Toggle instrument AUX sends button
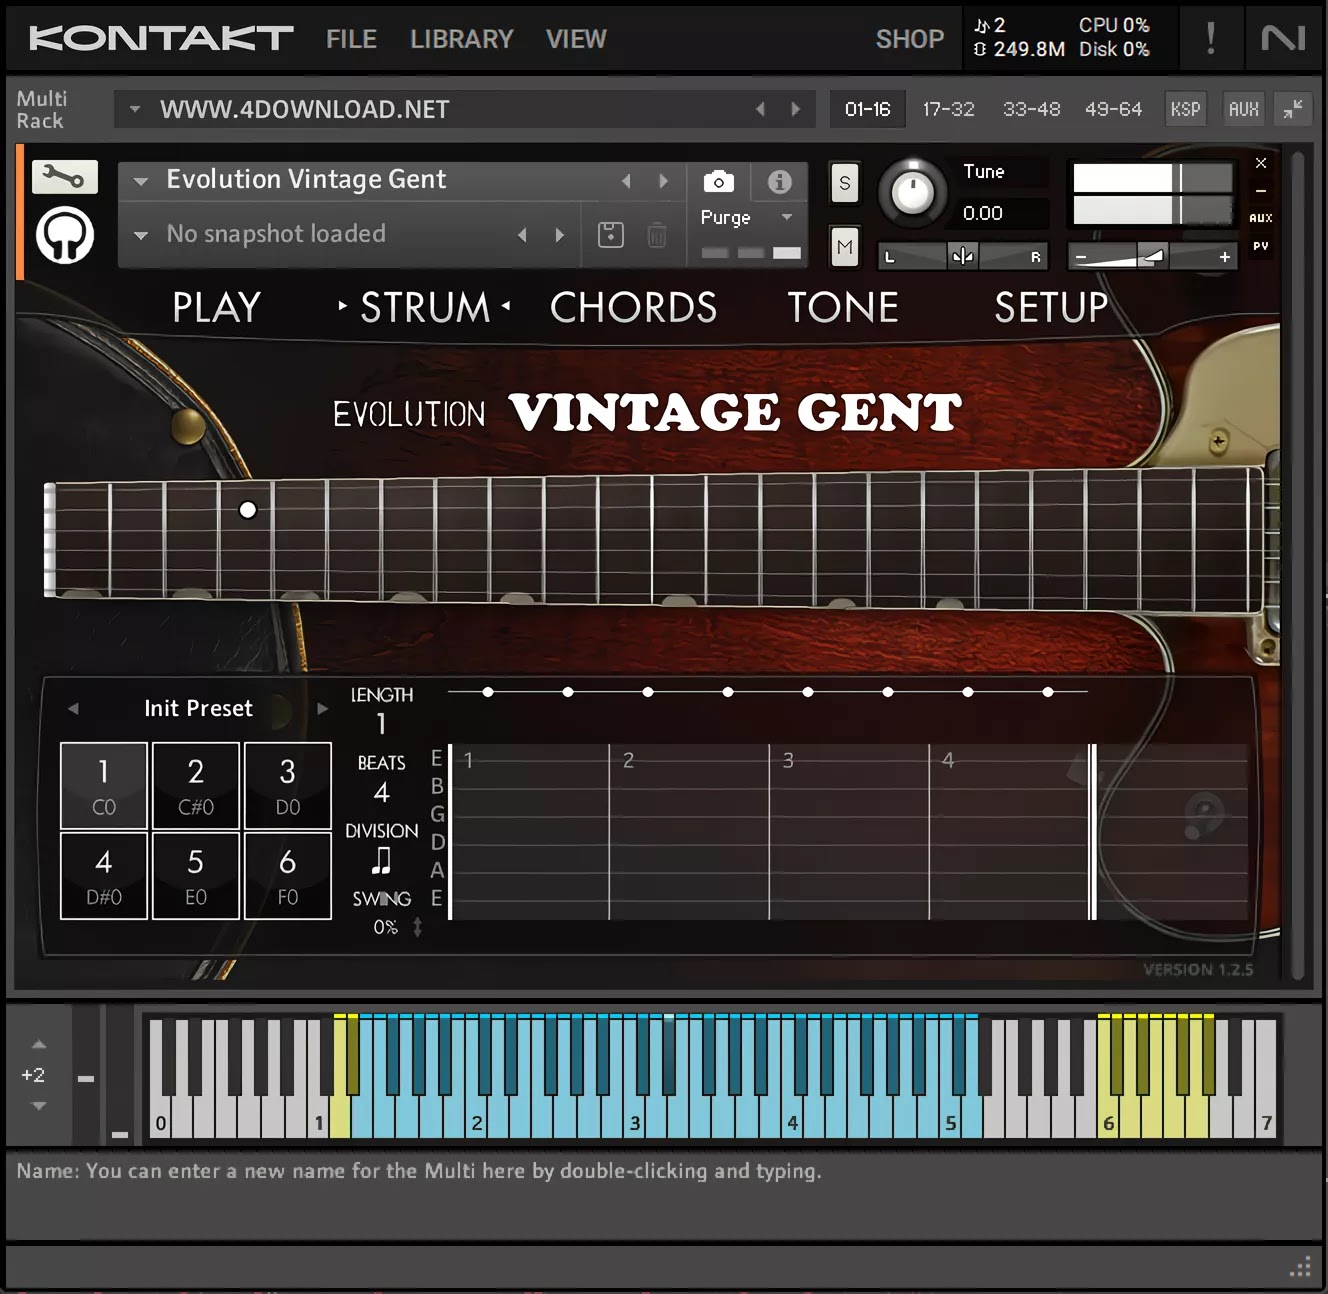Viewport: 1328px width, 1294px height. click(1261, 218)
